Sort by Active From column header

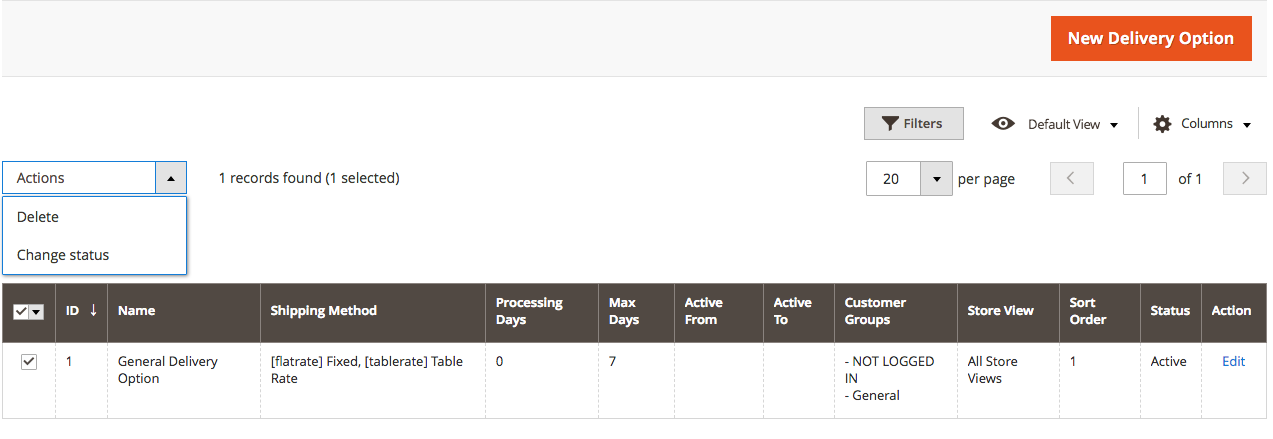tap(718, 311)
